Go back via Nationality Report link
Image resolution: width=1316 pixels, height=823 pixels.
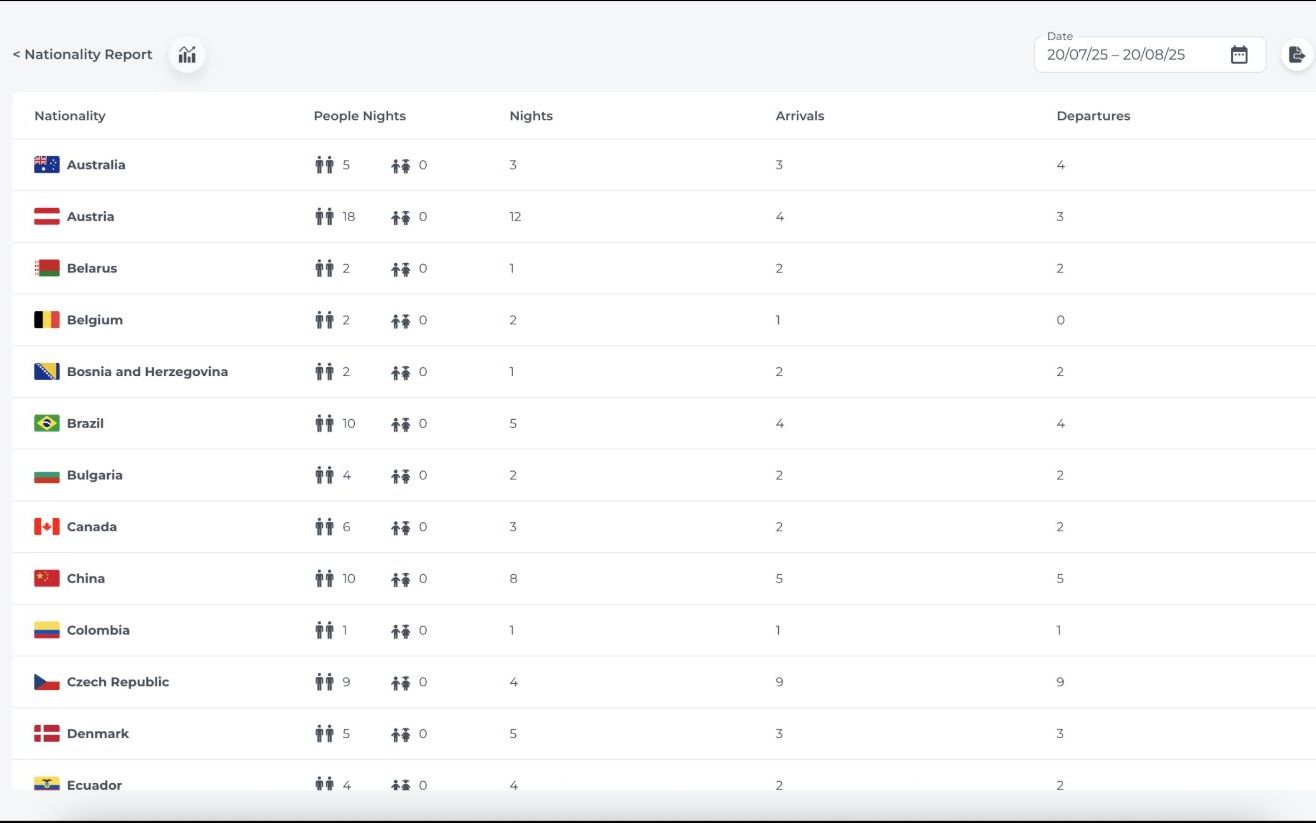tap(82, 55)
